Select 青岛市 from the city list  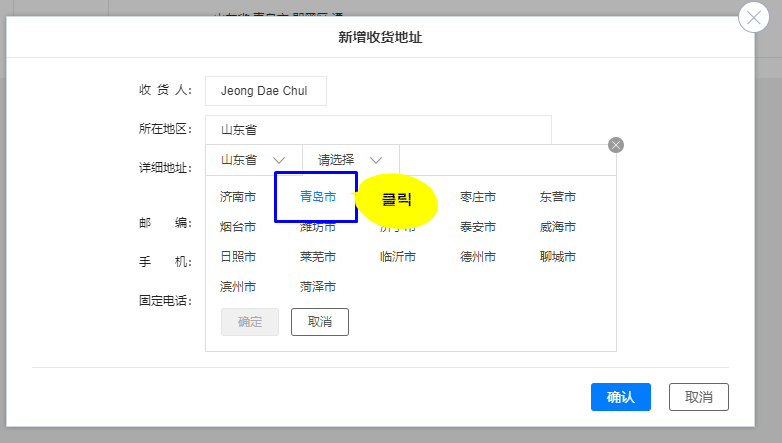coord(317,197)
